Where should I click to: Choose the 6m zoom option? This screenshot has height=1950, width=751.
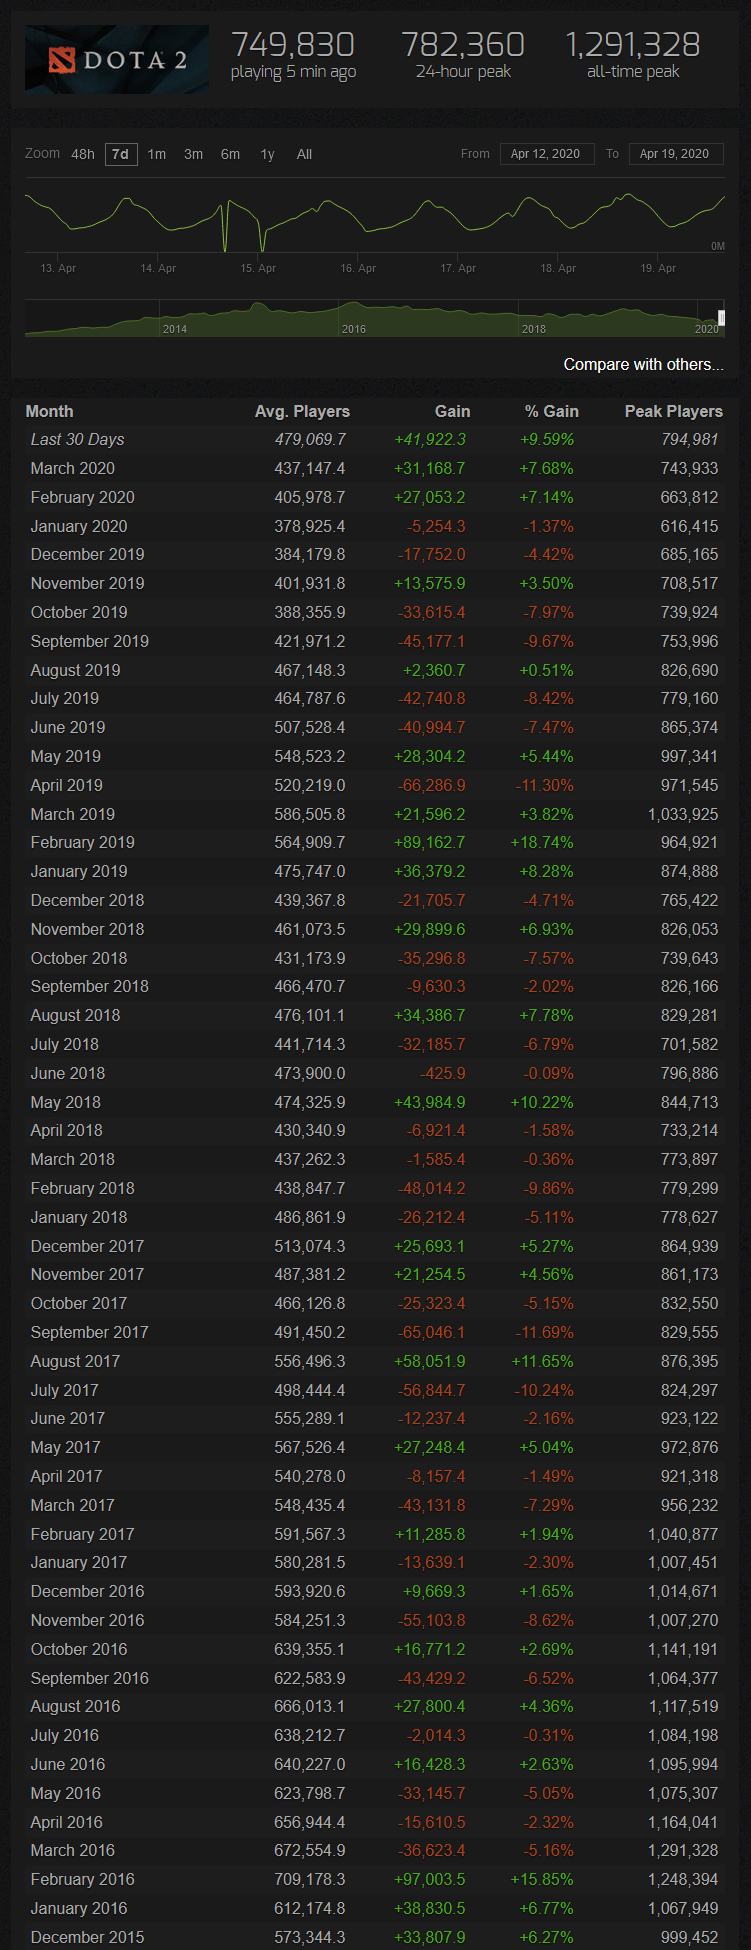click(x=230, y=154)
